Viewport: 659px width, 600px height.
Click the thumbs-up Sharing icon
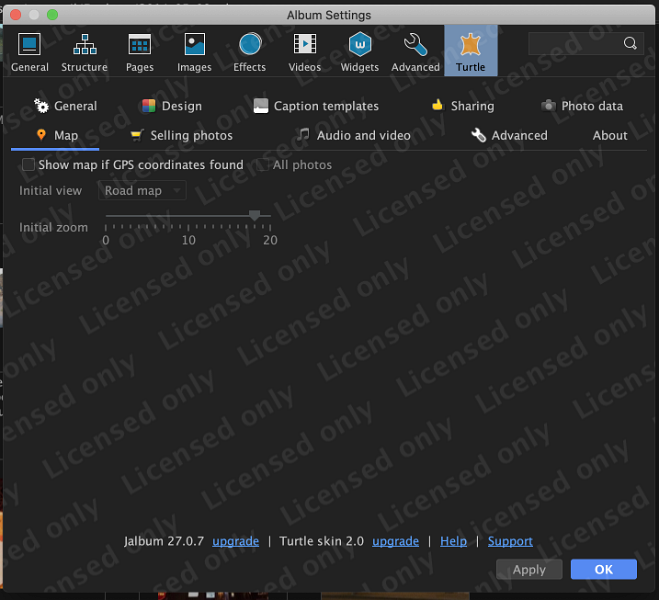coord(438,105)
